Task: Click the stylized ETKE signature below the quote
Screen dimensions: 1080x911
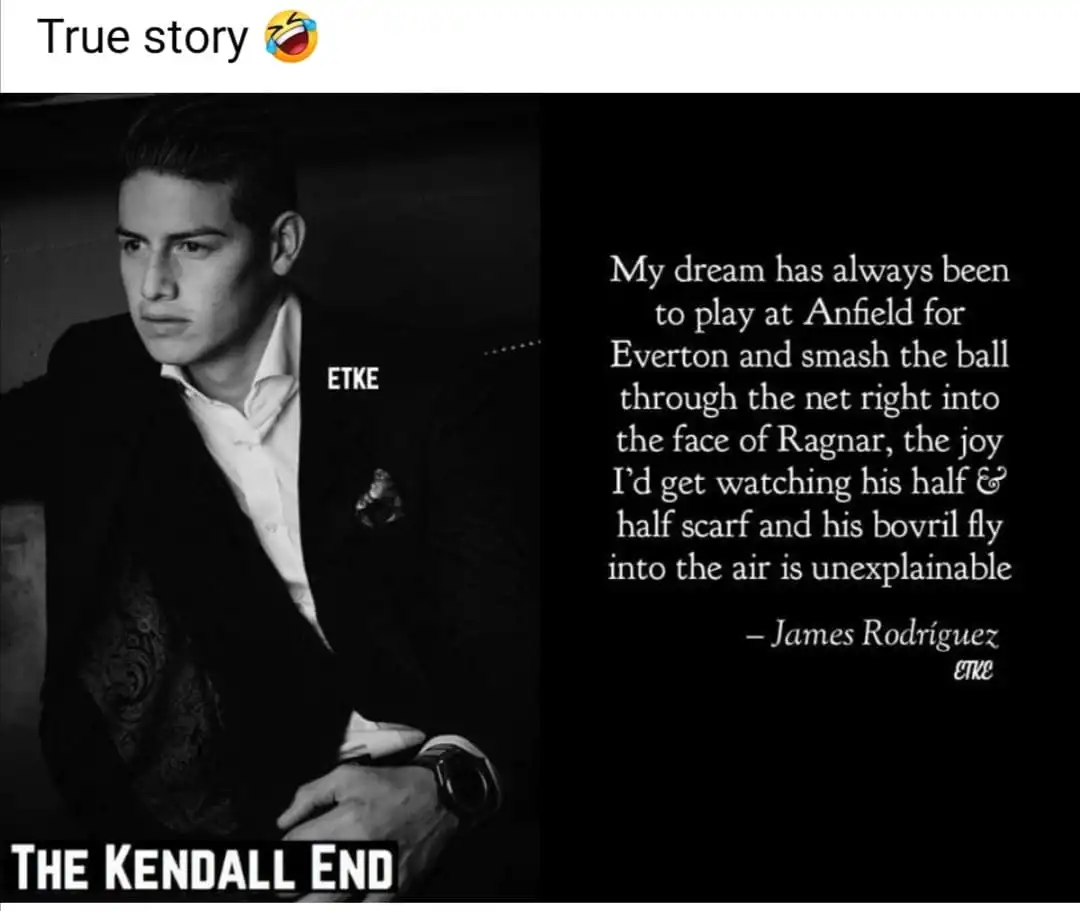Action: tap(973, 670)
